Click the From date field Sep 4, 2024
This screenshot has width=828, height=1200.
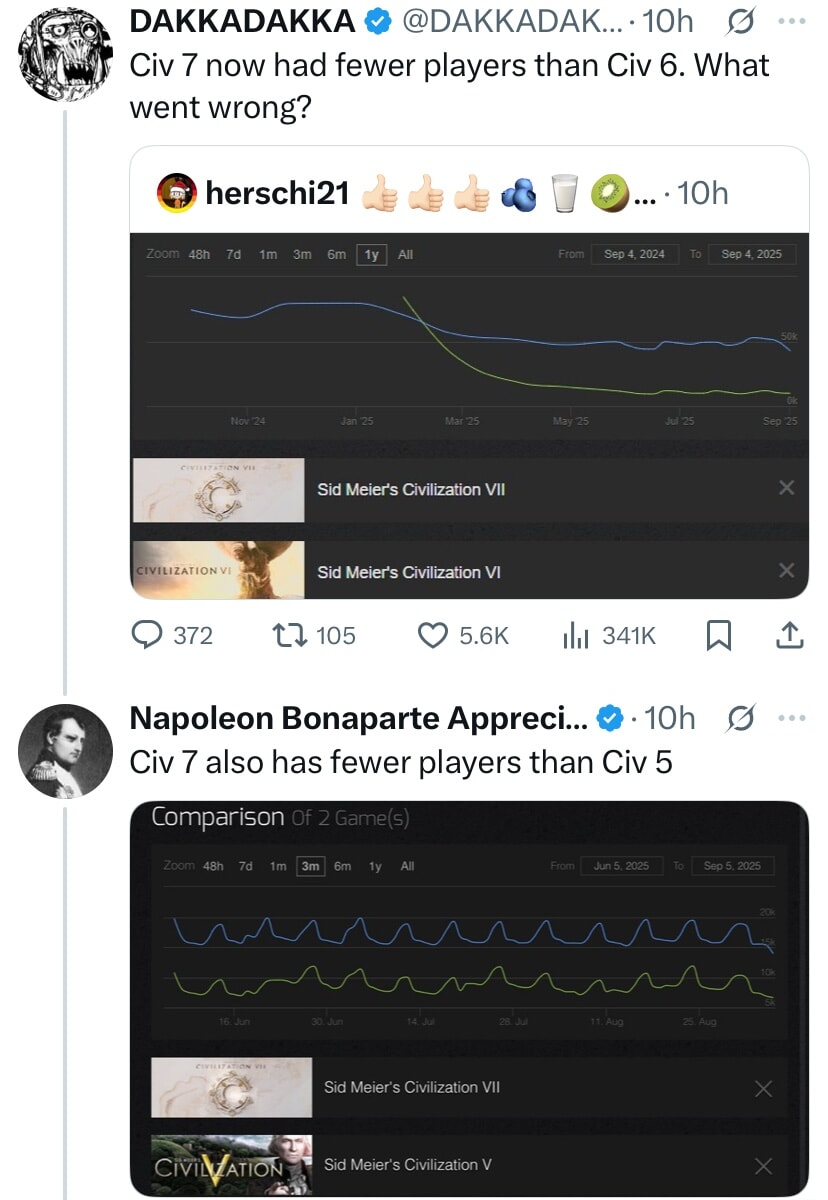click(x=634, y=254)
